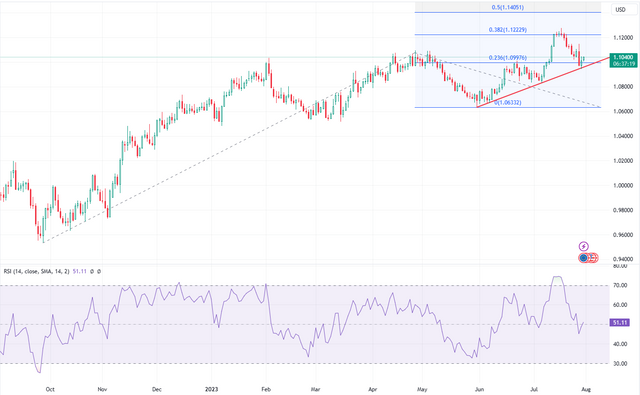This screenshot has width=640, height=395.
Task: Click the 1.12000 price axis label
Action: click(623, 38)
